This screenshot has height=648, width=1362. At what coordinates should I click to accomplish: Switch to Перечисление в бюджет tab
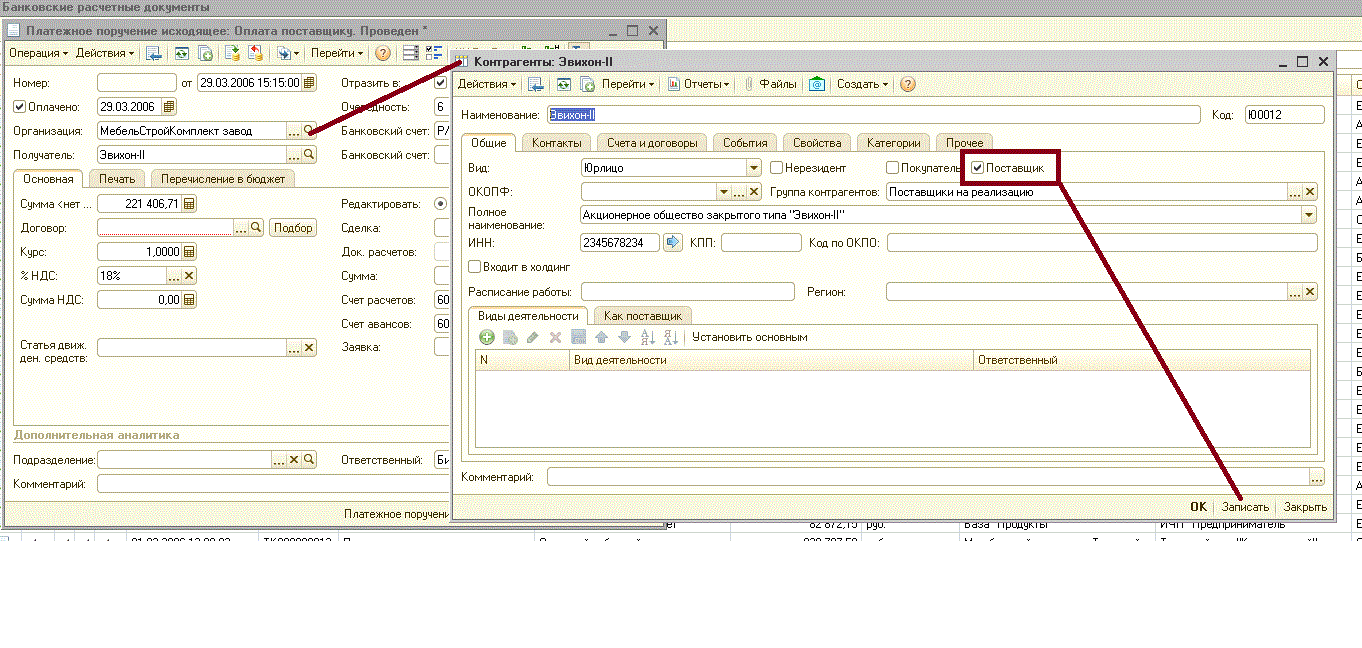tap(223, 179)
